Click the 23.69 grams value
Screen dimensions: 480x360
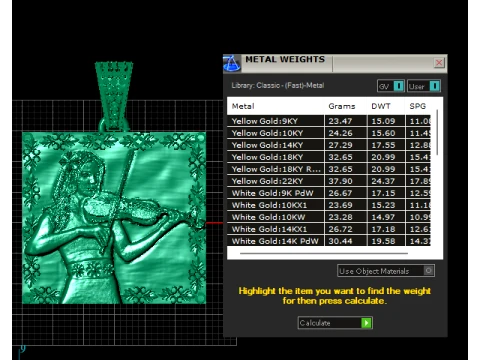click(340, 205)
